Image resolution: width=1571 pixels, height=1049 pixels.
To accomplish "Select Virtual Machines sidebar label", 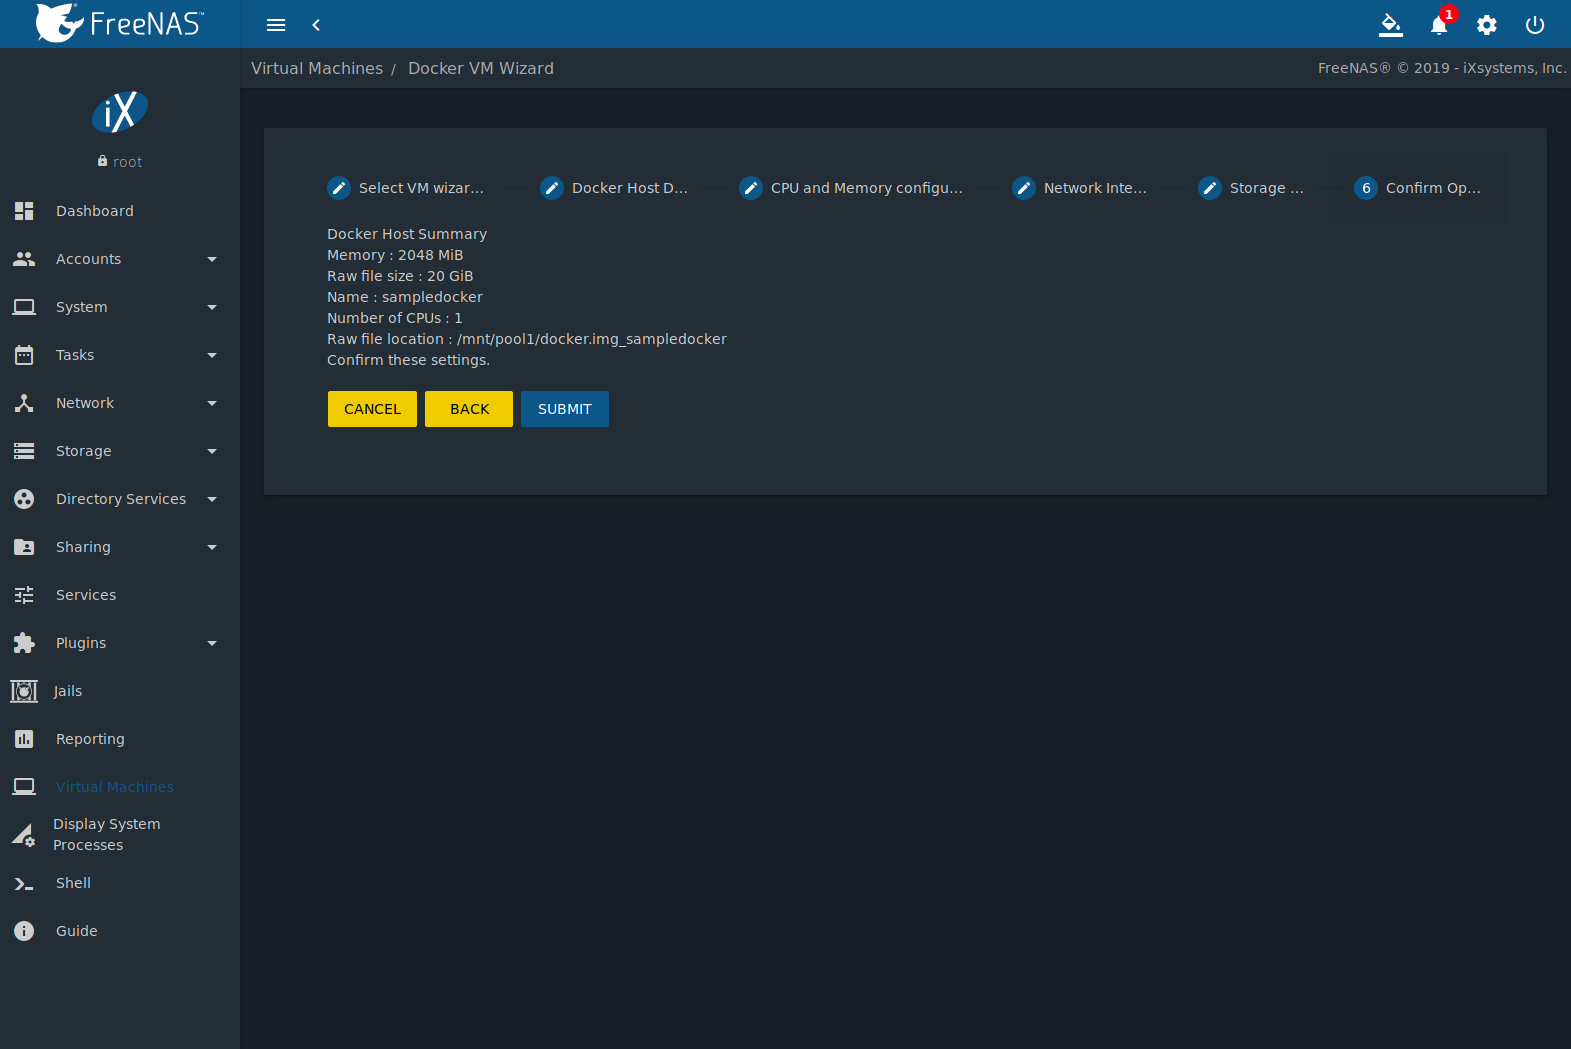I will [x=115, y=787].
